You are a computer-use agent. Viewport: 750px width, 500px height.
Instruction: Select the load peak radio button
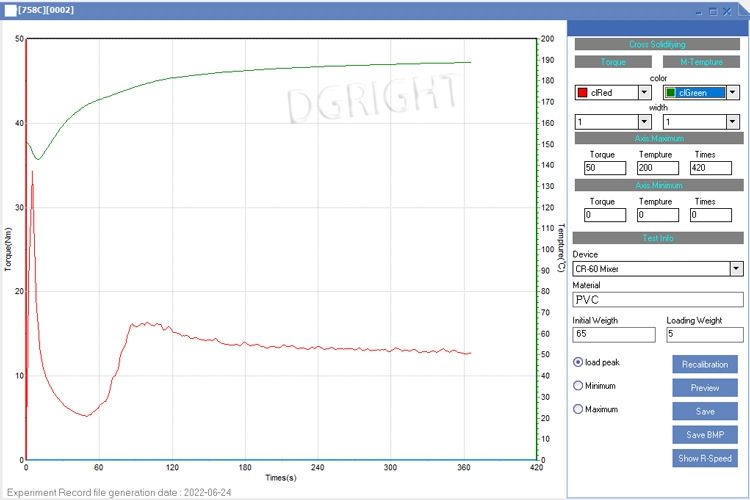[x=578, y=362]
